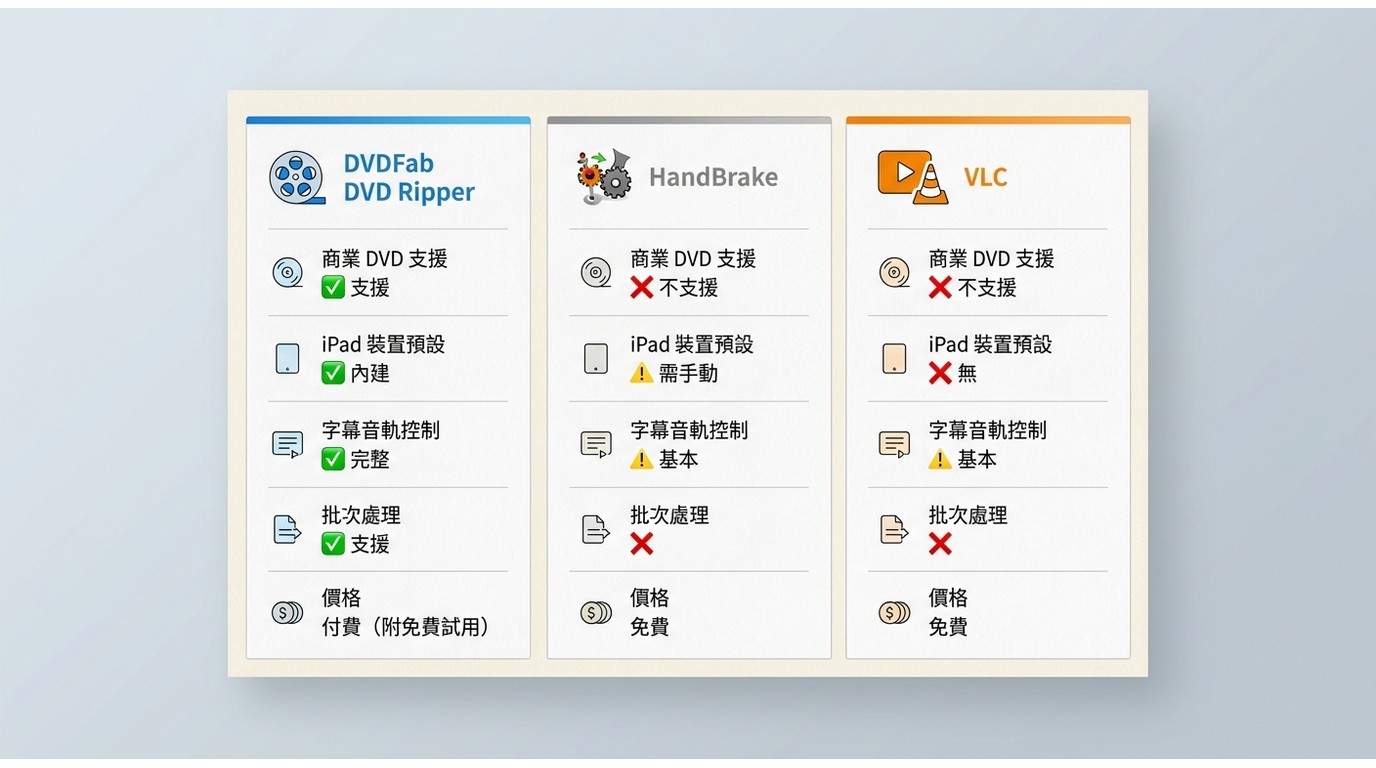The width and height of the screenshot is (1376, 768).
Task: Click 字幕音軌控制 label in VLC column
Action: (987, 430)
